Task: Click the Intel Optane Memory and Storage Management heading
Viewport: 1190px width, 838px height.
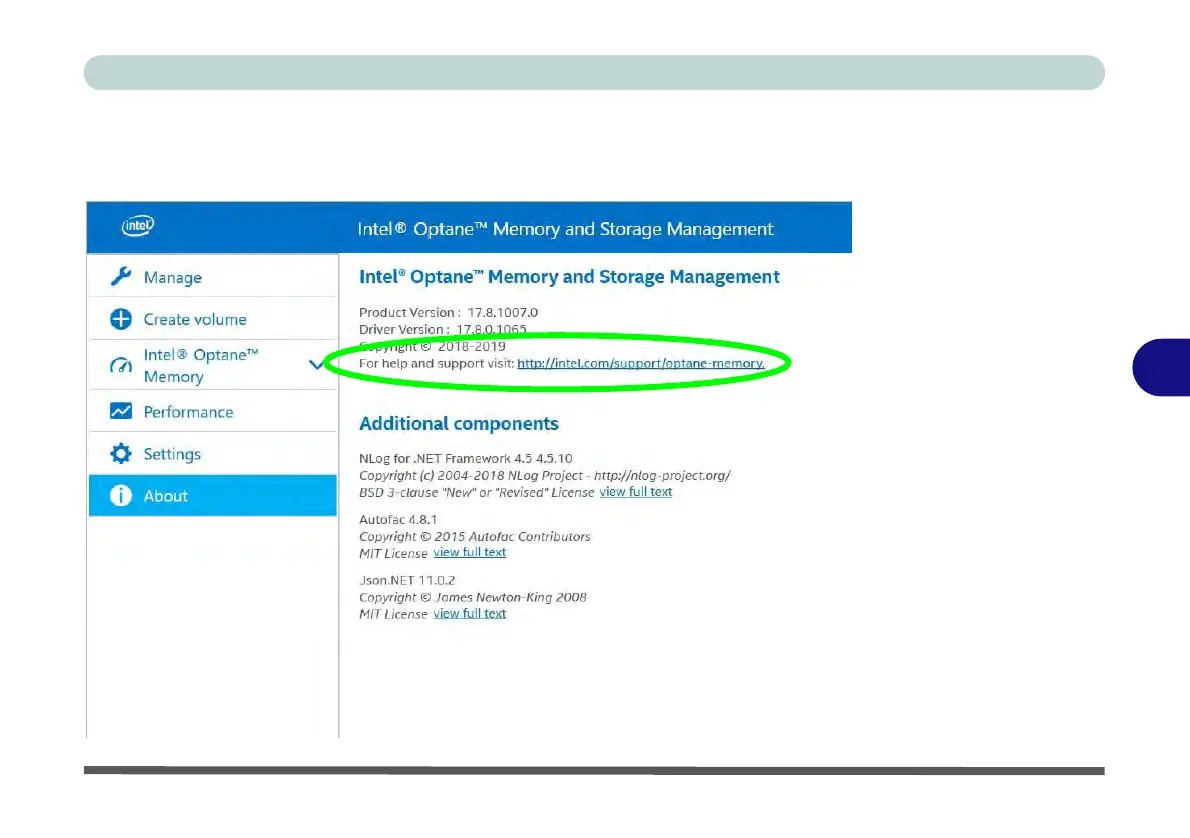Action: [x=569, y=277]
